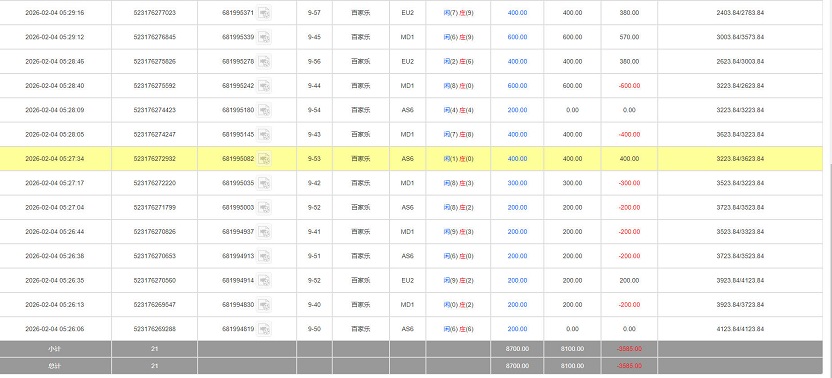Select the timestamp 2026-02-04 05:28:45
This screenshot has width=832, height=378.
[55, 61]
